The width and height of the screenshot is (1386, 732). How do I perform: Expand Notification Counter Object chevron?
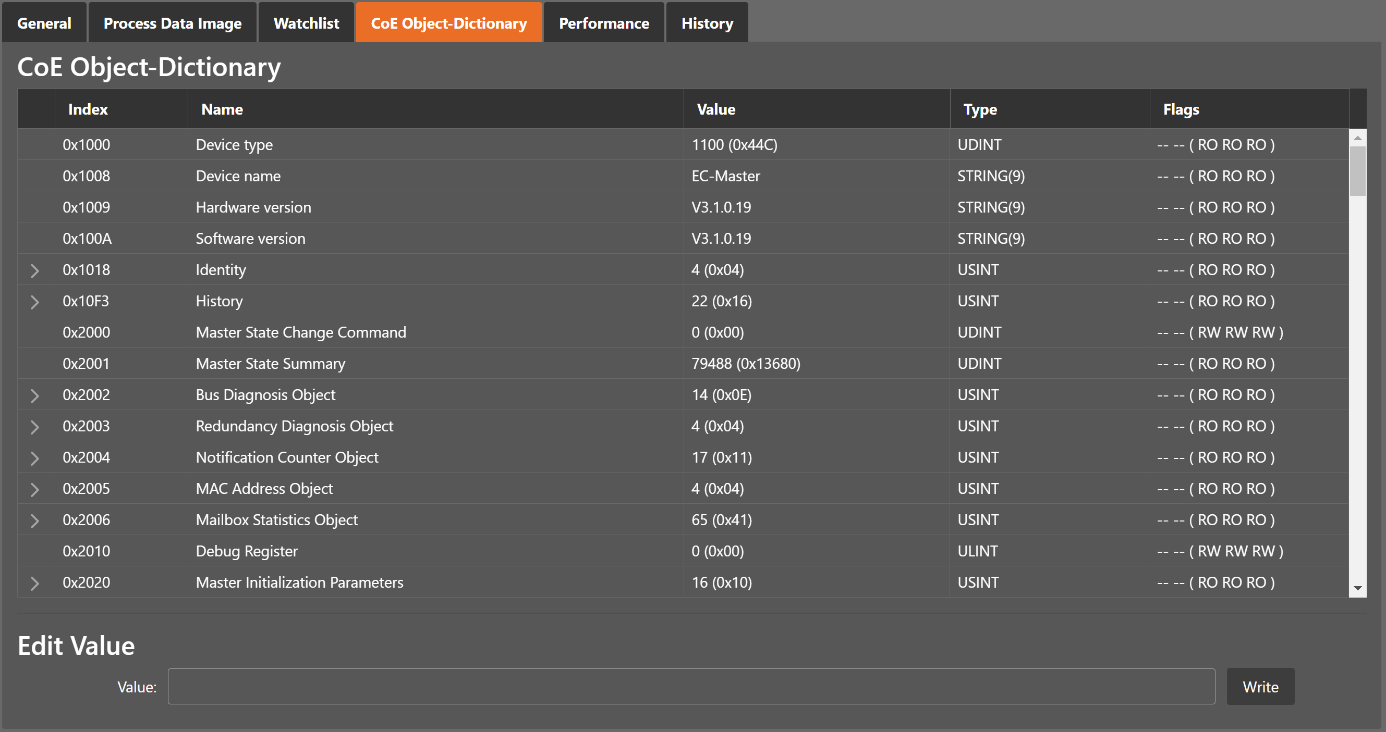tap(35, 458)
